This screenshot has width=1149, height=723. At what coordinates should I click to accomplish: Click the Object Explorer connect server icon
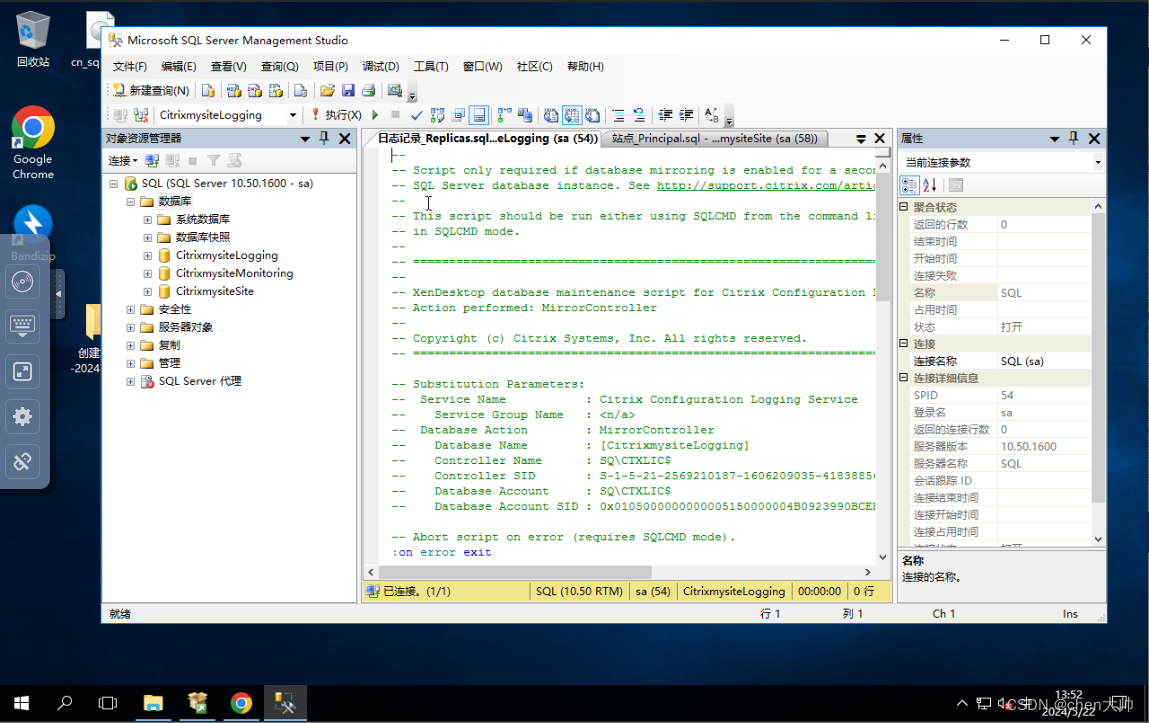click(x=152, y=160)
